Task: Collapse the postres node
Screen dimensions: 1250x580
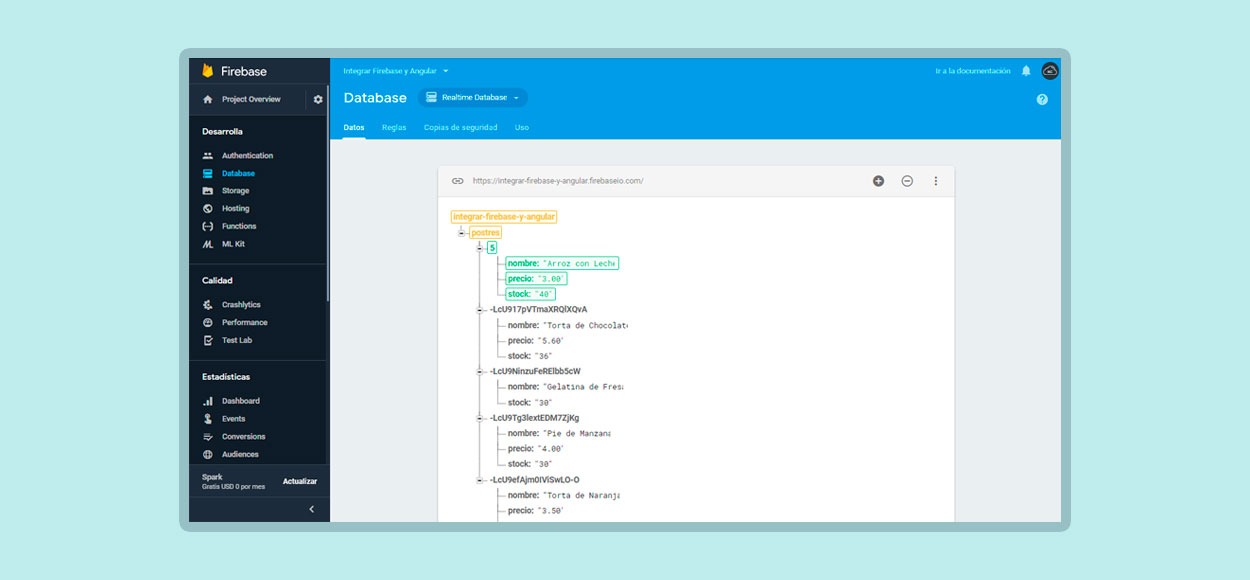Action: tap(462, 233)
